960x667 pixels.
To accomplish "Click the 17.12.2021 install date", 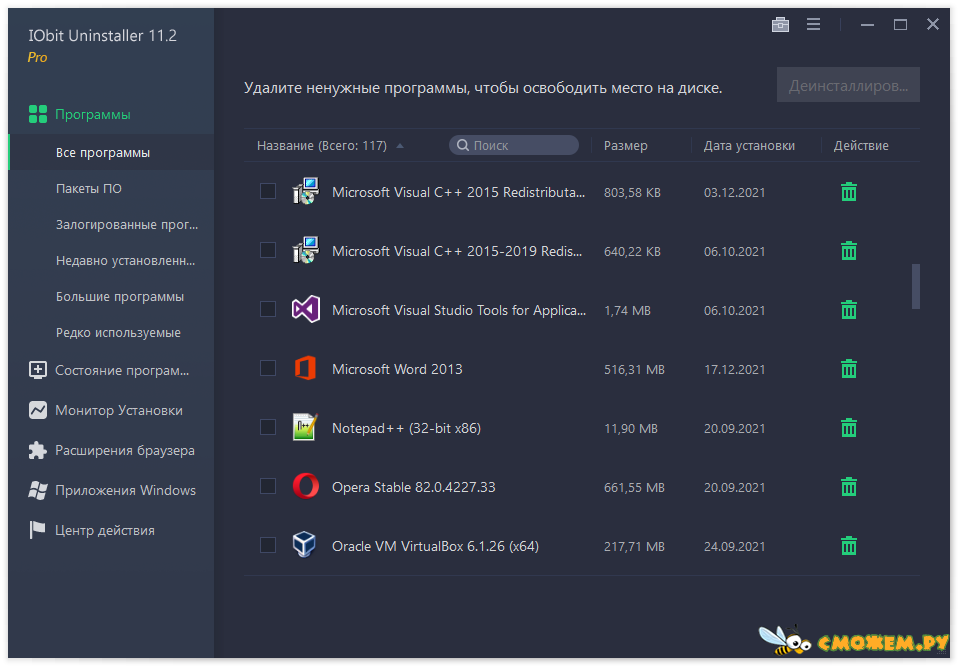I will (x=734, y=370).
